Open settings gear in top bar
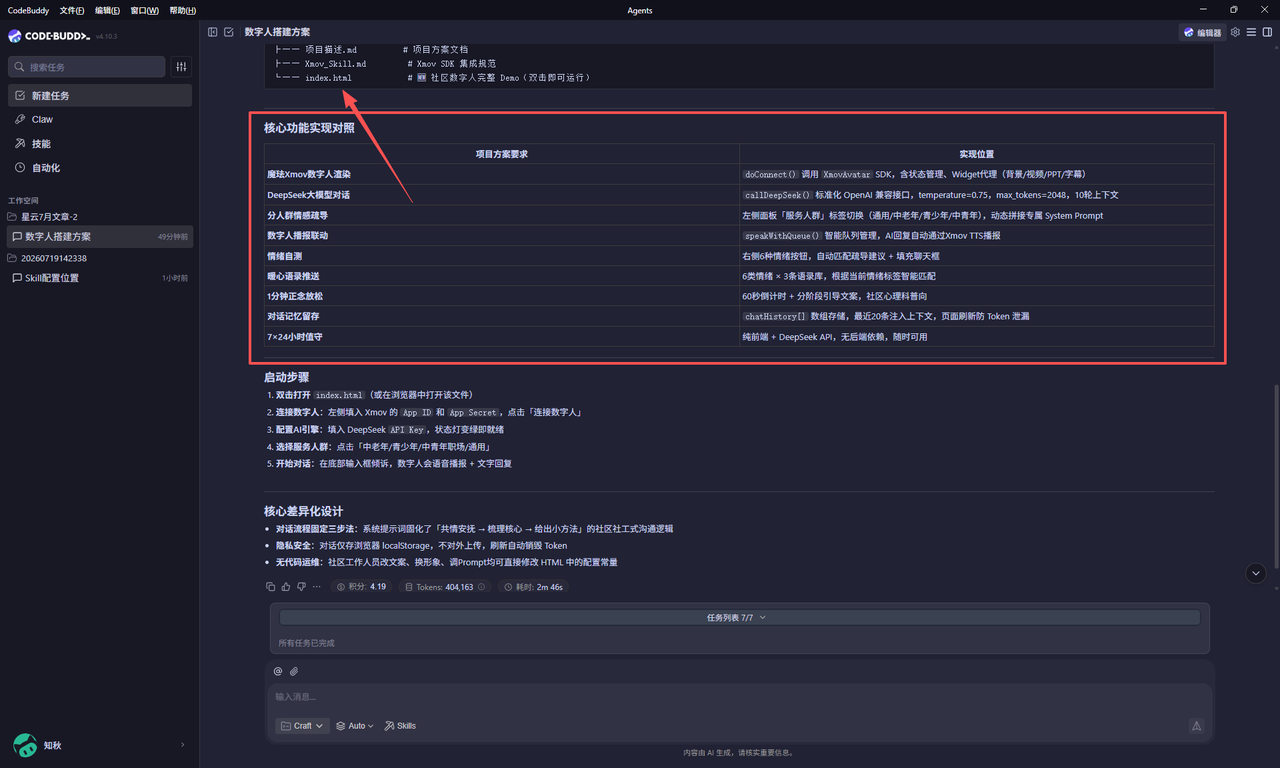Viewport: 1280px width, 768px height. tap(1235, 32)
